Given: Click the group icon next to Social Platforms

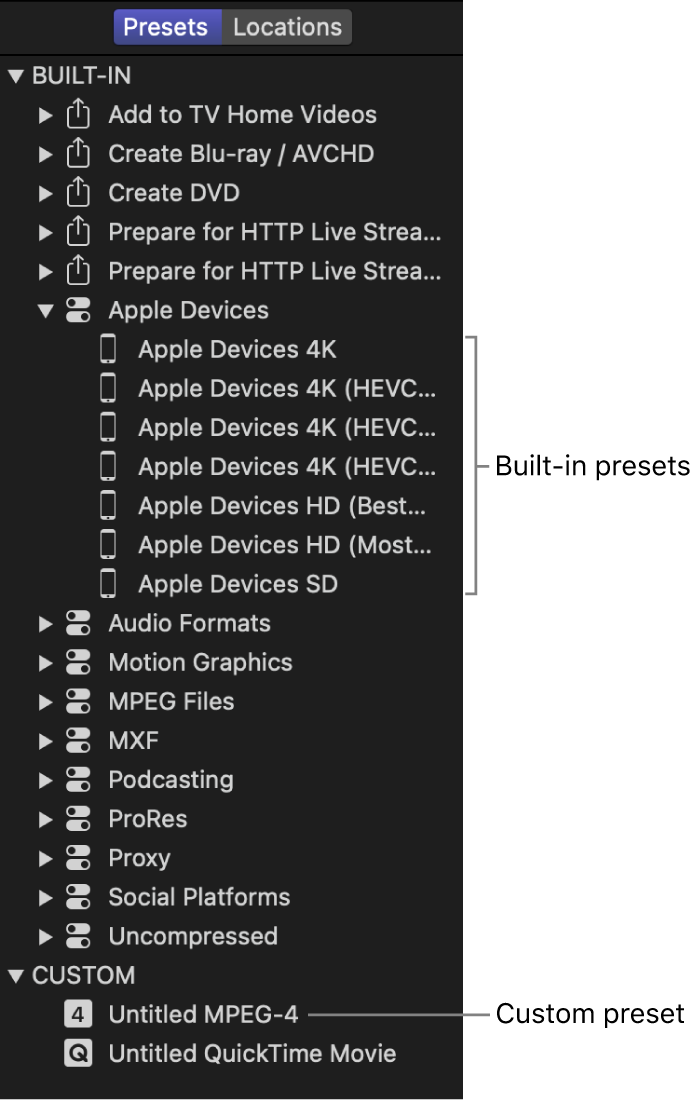Looking at the screenshot, I should pos(79,896).
